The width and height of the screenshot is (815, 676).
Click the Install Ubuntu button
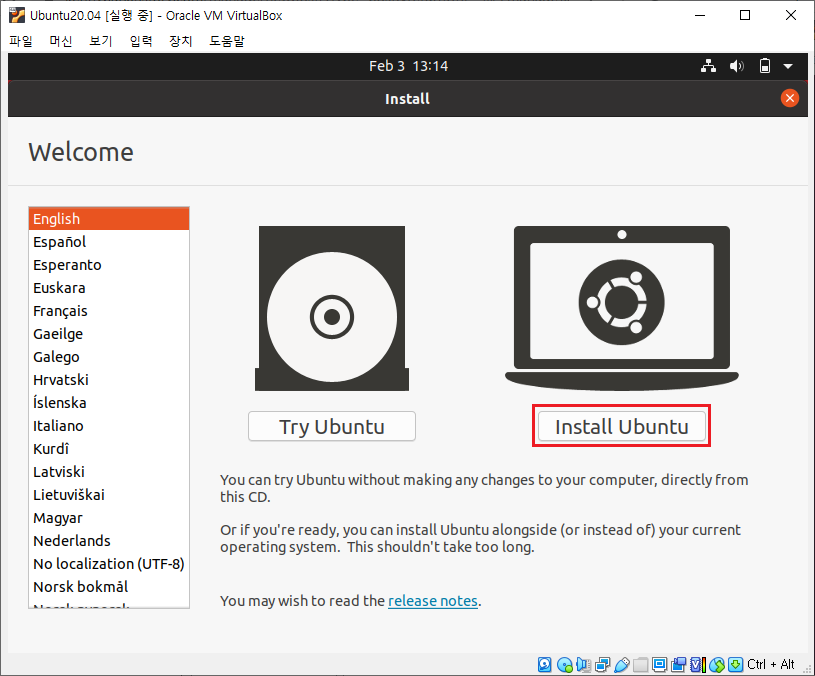point(622,427)
